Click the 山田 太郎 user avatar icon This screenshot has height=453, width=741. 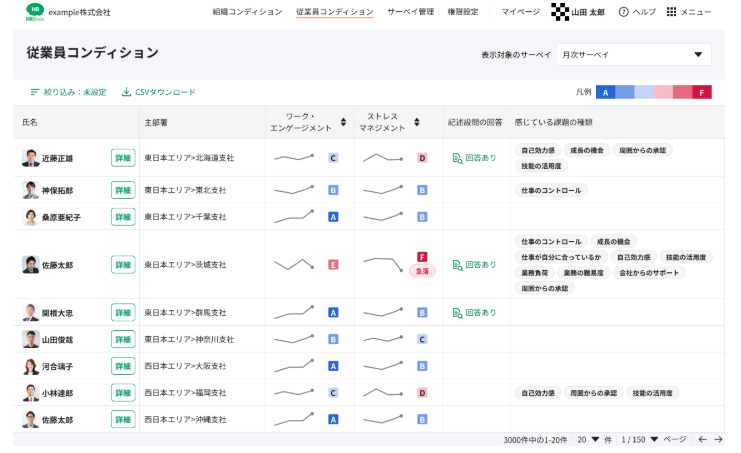(560, 12)
